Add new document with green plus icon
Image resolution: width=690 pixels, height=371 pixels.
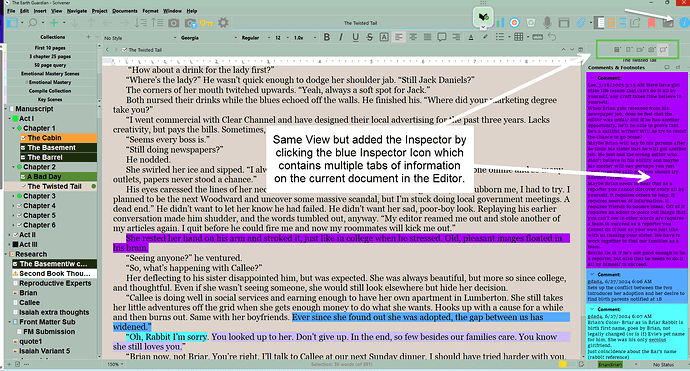[x=54, y=22]
